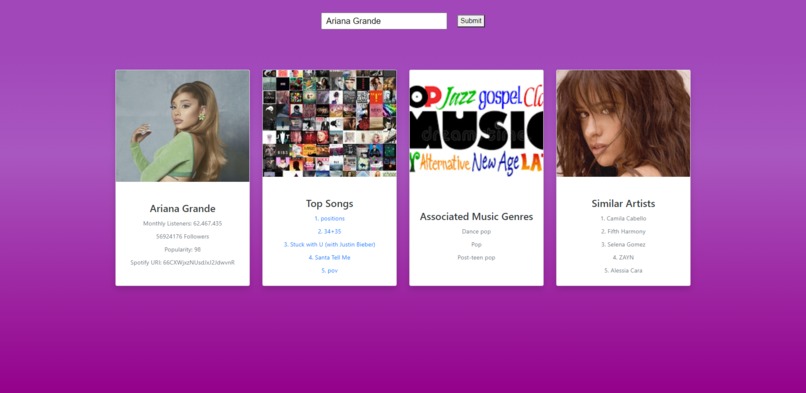This screenshot has height=393, width=806.
Task: Open the album covers collage image
Action: (329, 123)
